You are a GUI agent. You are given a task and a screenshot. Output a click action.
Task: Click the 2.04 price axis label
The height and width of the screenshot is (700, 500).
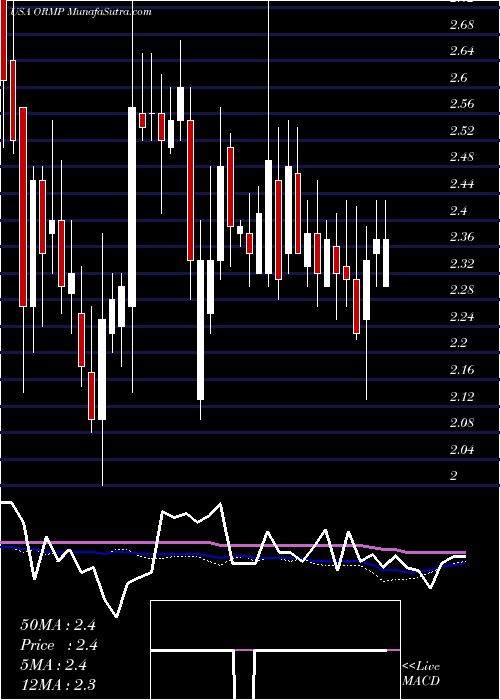click(x=462, y=450)
